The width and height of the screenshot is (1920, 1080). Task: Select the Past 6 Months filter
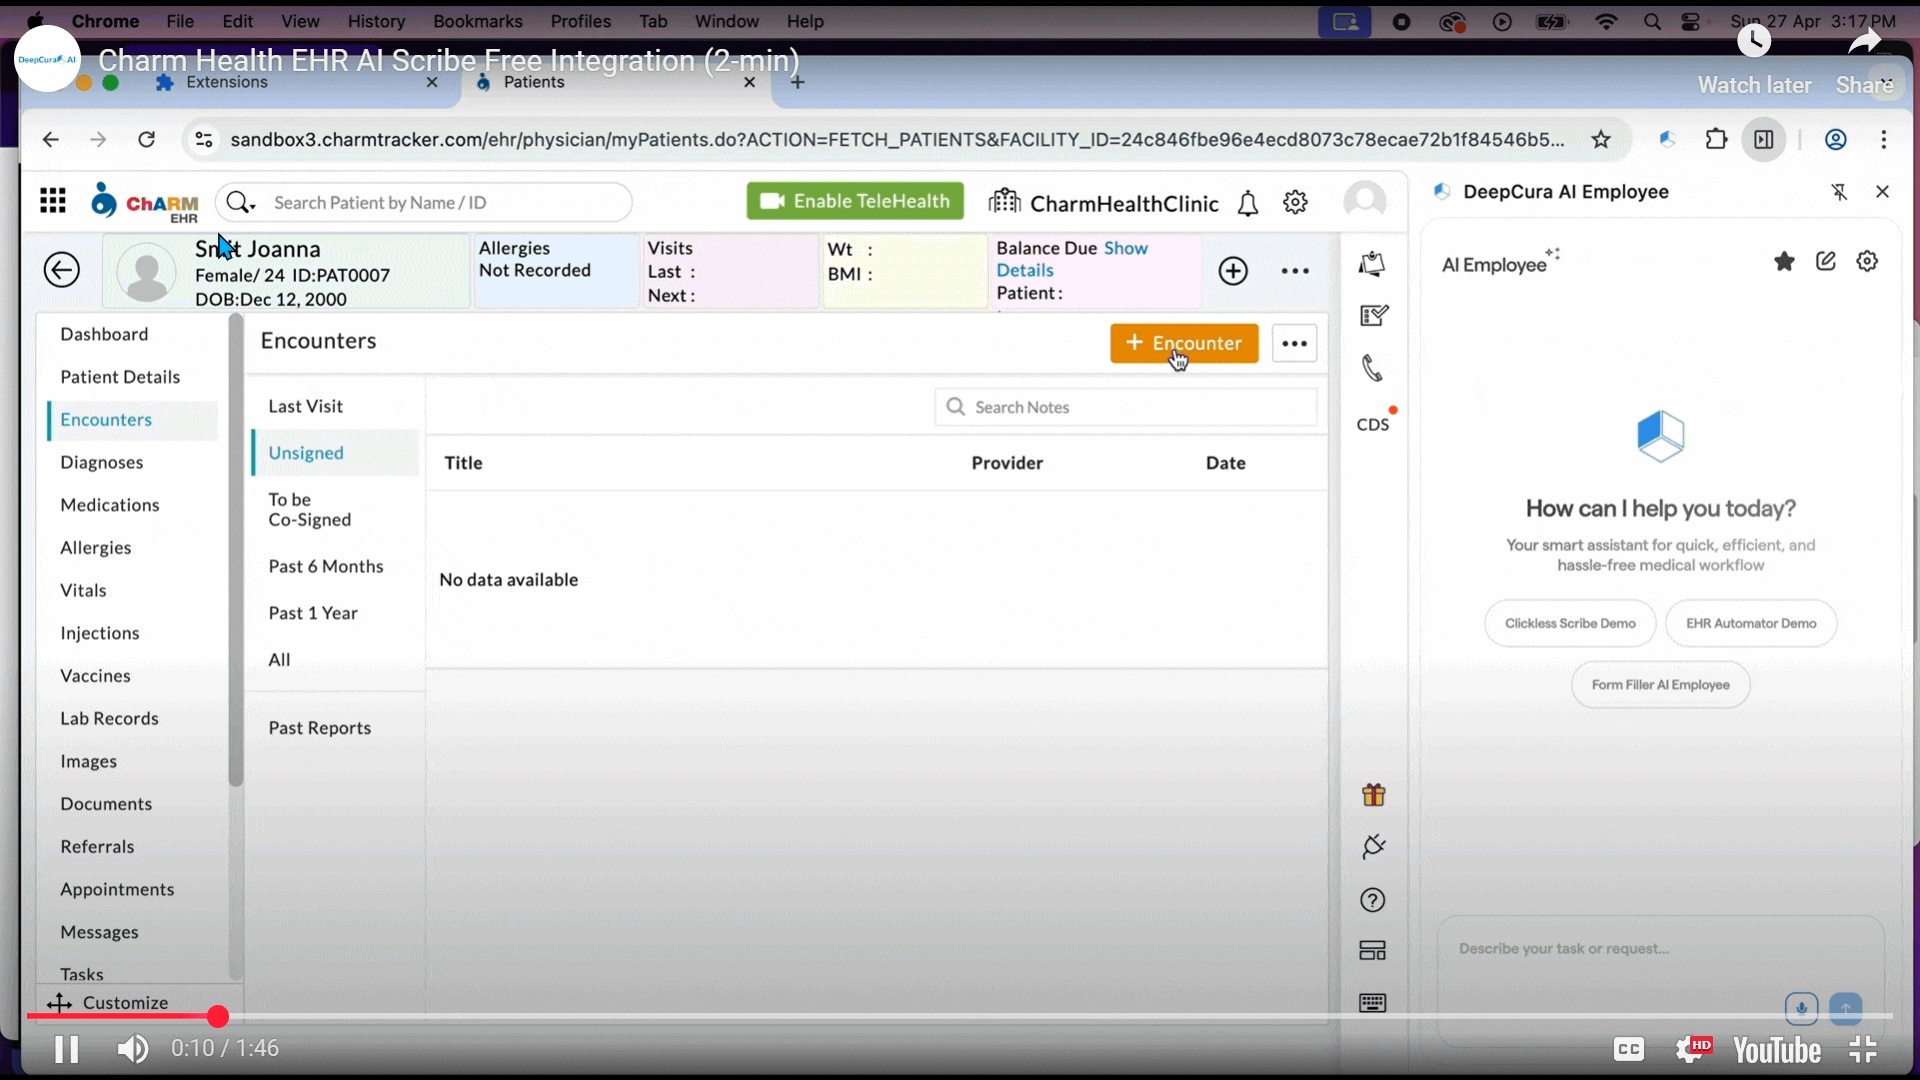(326, 566)
